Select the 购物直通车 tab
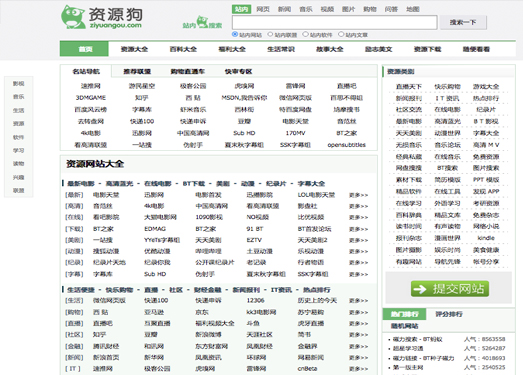The width and height of the screenshot is (523, 375). click(187, 71)
